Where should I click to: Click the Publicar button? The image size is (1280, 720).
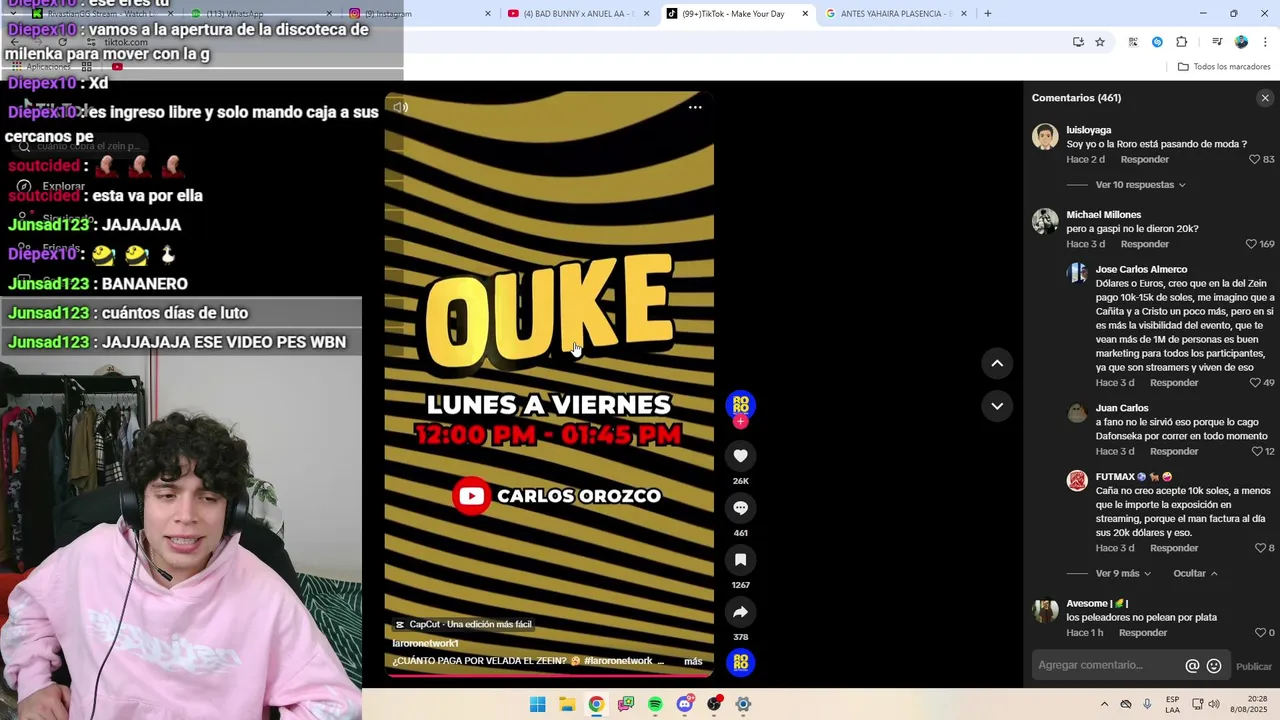pyautogui.click(x=1254, y=666)
